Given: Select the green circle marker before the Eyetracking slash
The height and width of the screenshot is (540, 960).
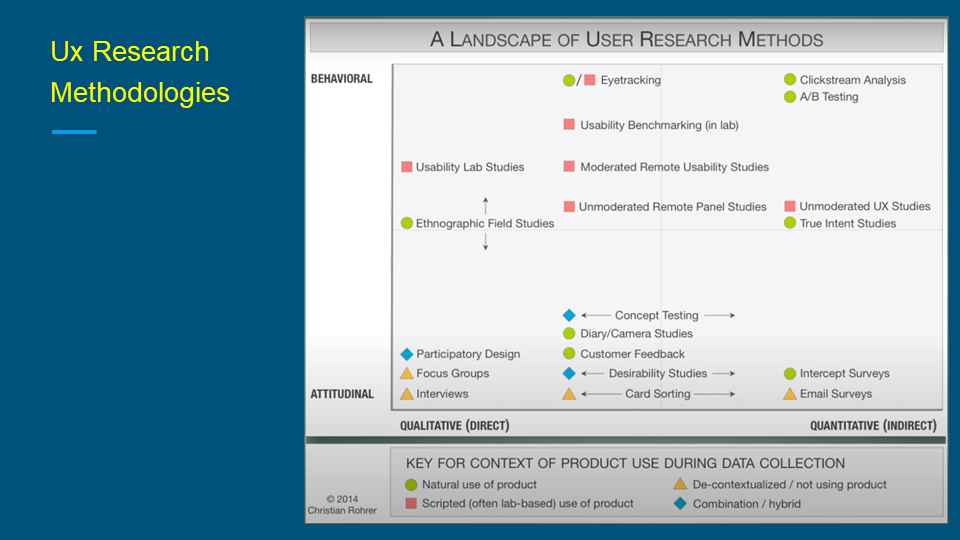Looking at the screenshot, I should 569,80.
